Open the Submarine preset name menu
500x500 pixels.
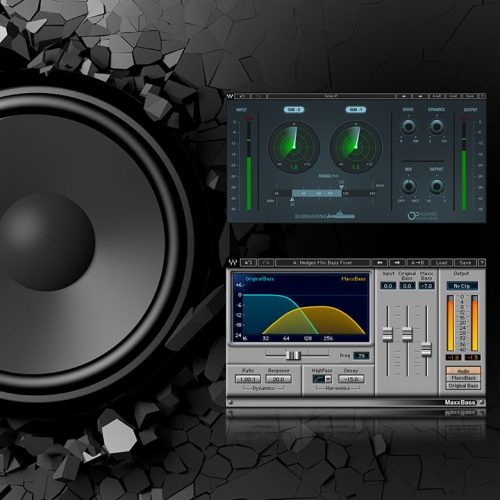[x=331, y=96]
